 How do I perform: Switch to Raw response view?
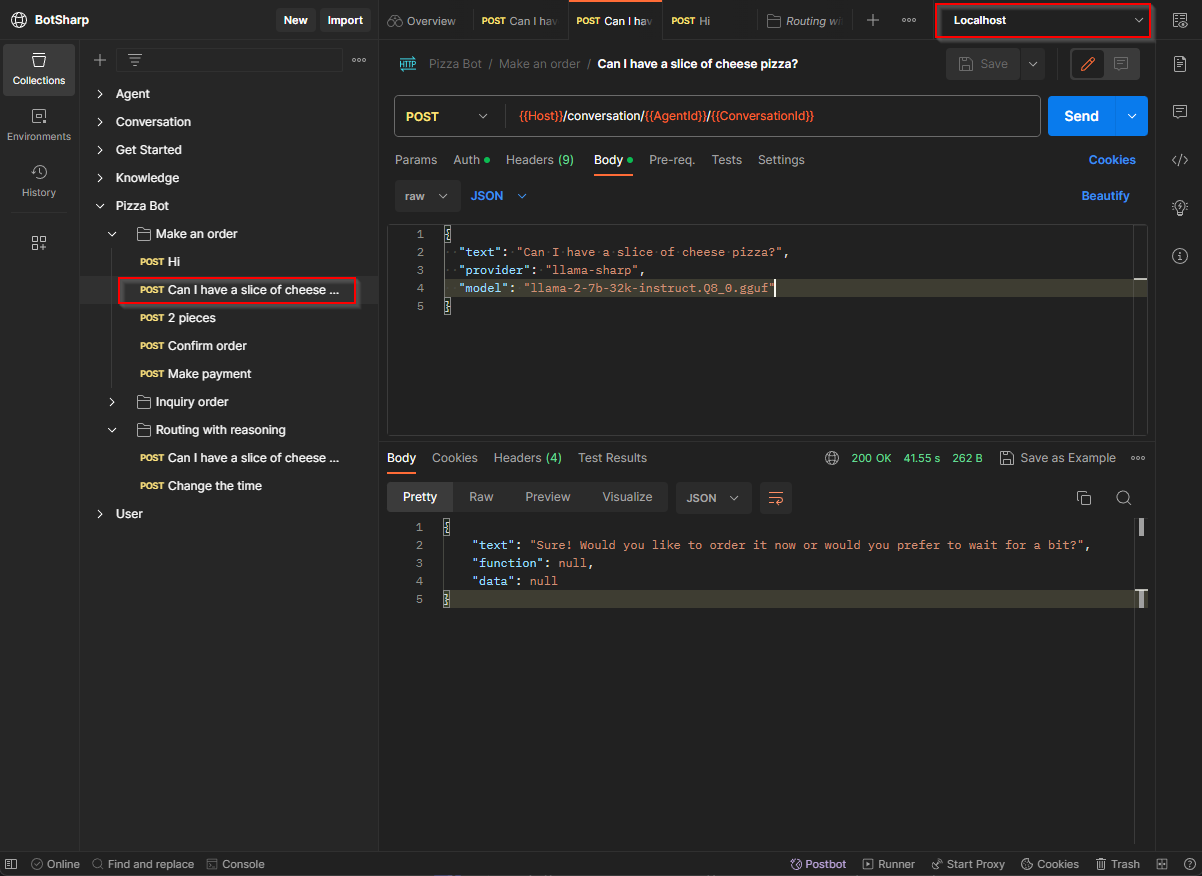click(481, 497)
